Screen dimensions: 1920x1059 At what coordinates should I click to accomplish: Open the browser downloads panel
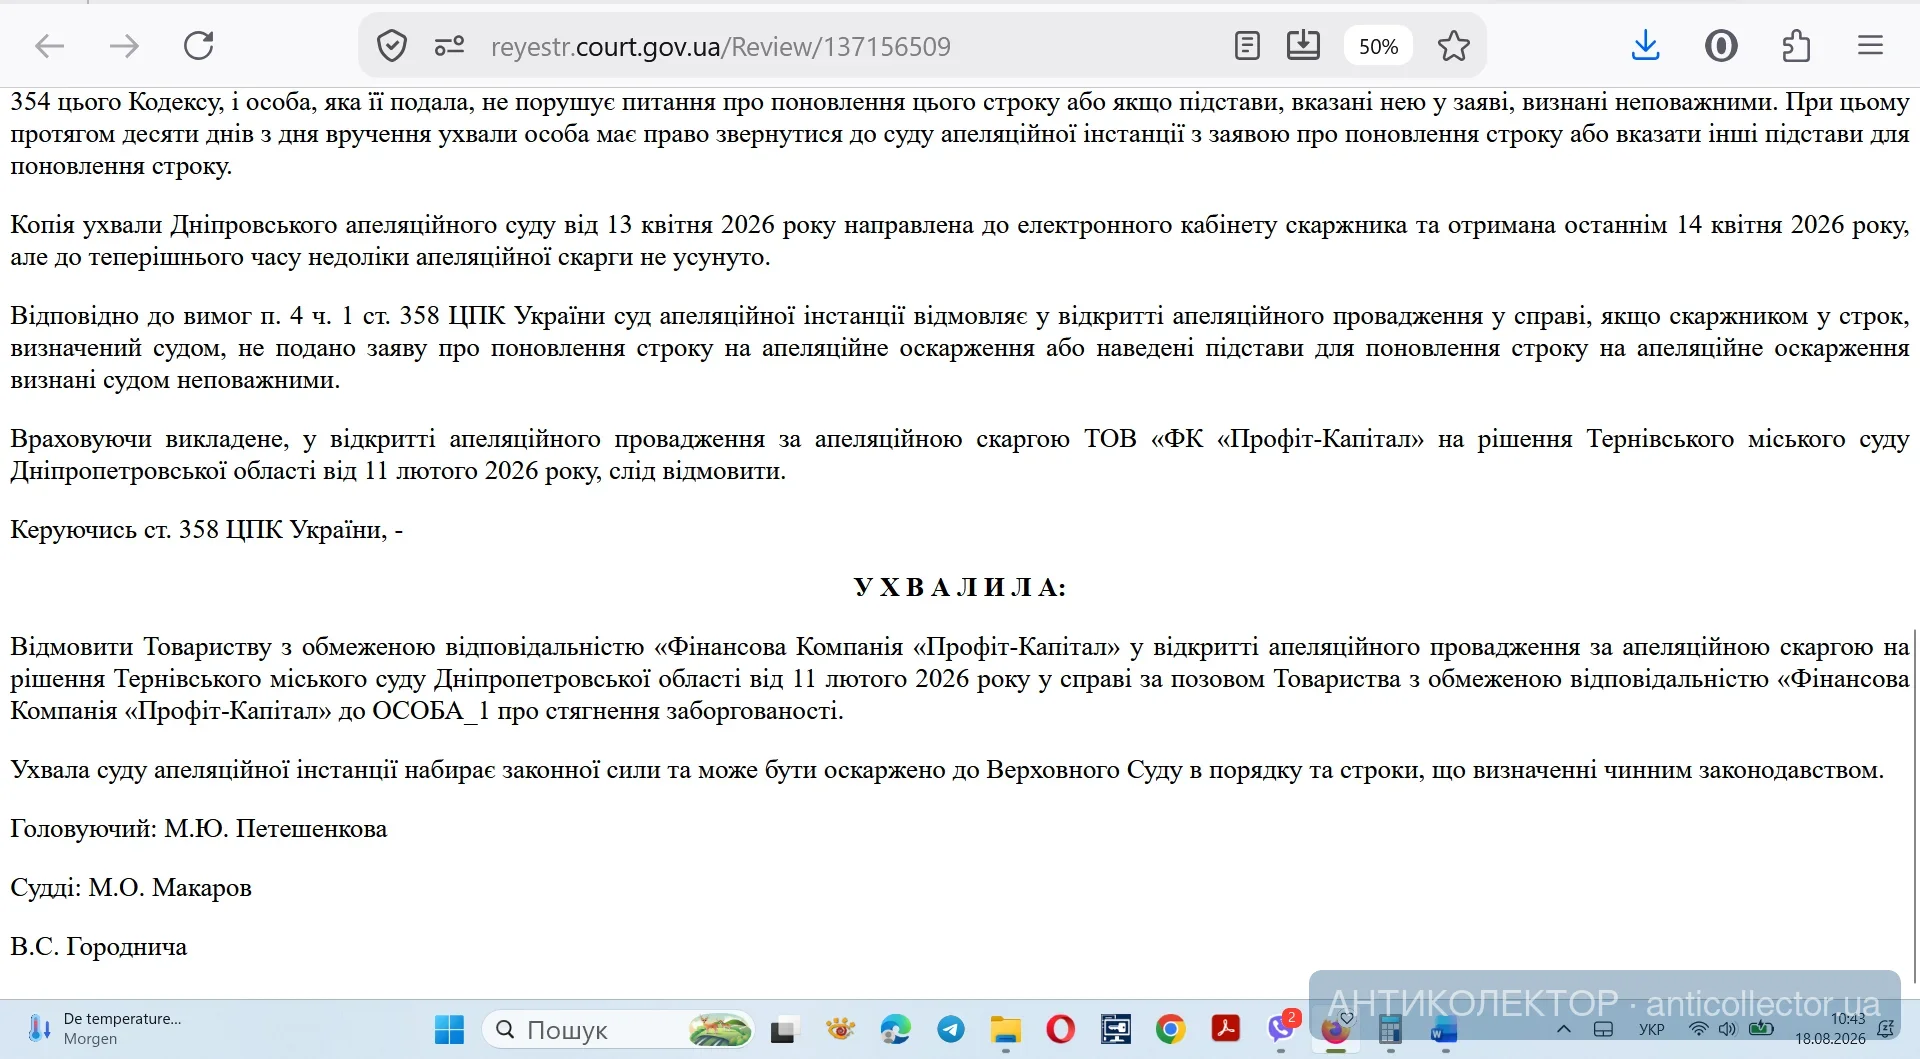coord(1645,46)
